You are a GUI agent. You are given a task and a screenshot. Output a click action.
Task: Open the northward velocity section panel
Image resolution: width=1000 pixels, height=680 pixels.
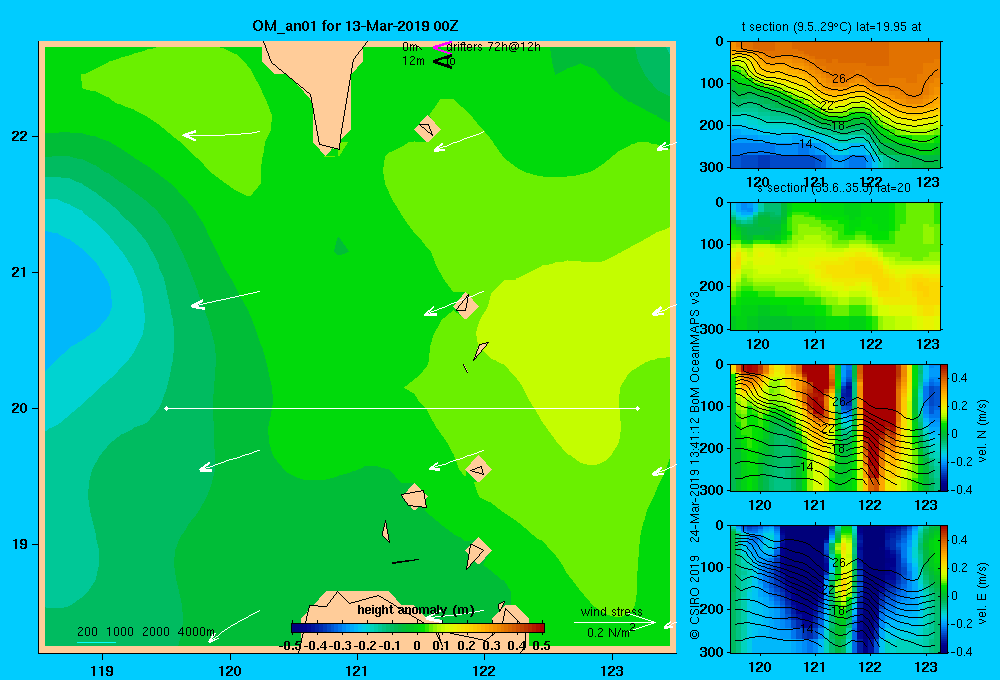click(835, 427)
